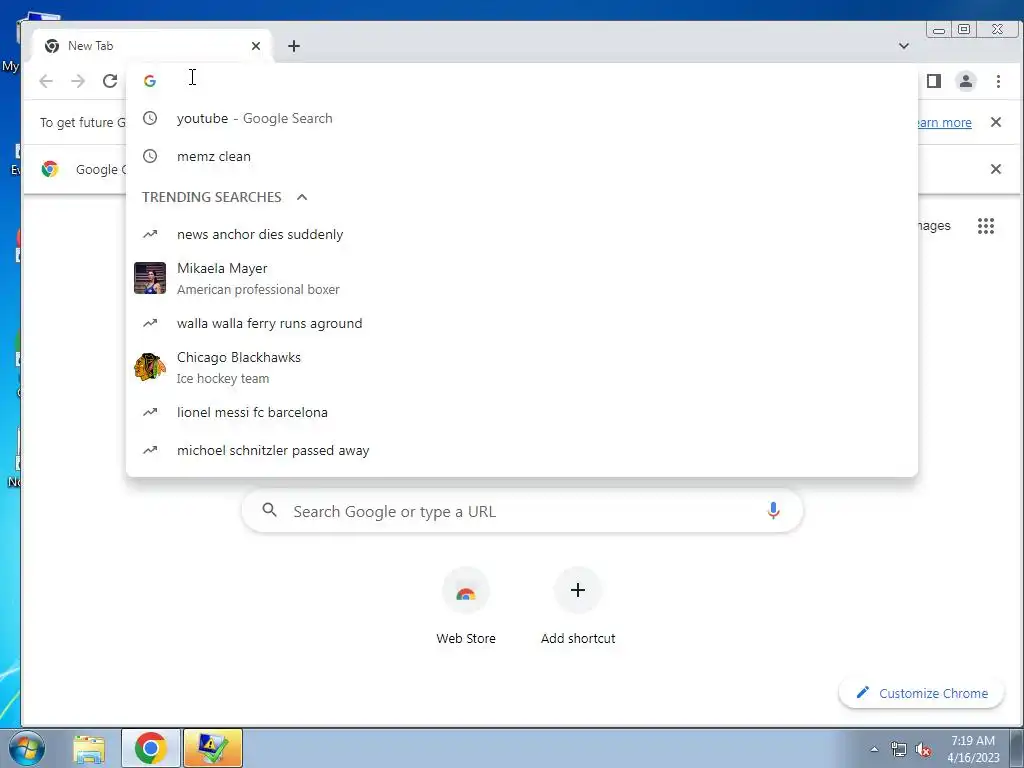Click the trending arrow icon beside lionel messi
The height and width of the screenshot is (768, 1024).
(x=150, y=411)
